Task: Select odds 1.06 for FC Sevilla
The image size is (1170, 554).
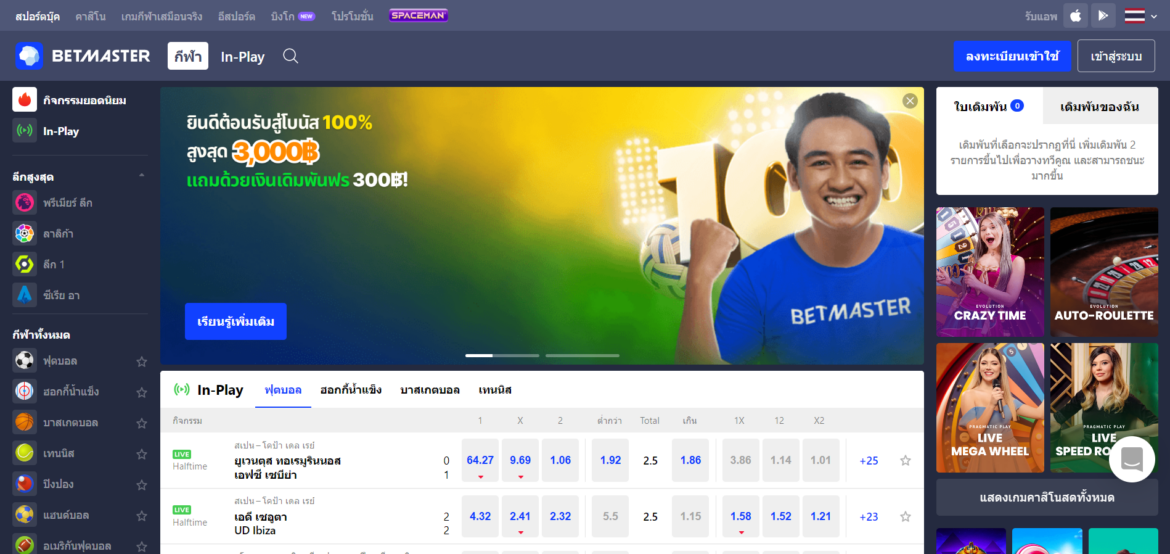Action: pyautogui.click(x=560, y=461)
